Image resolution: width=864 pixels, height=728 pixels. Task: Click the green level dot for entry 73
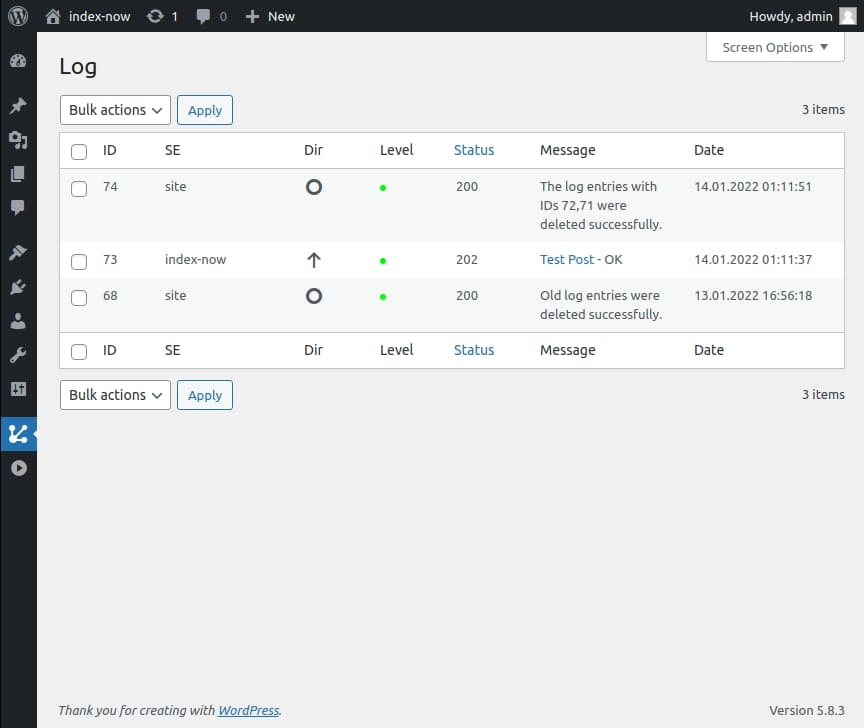pos(383,261)
